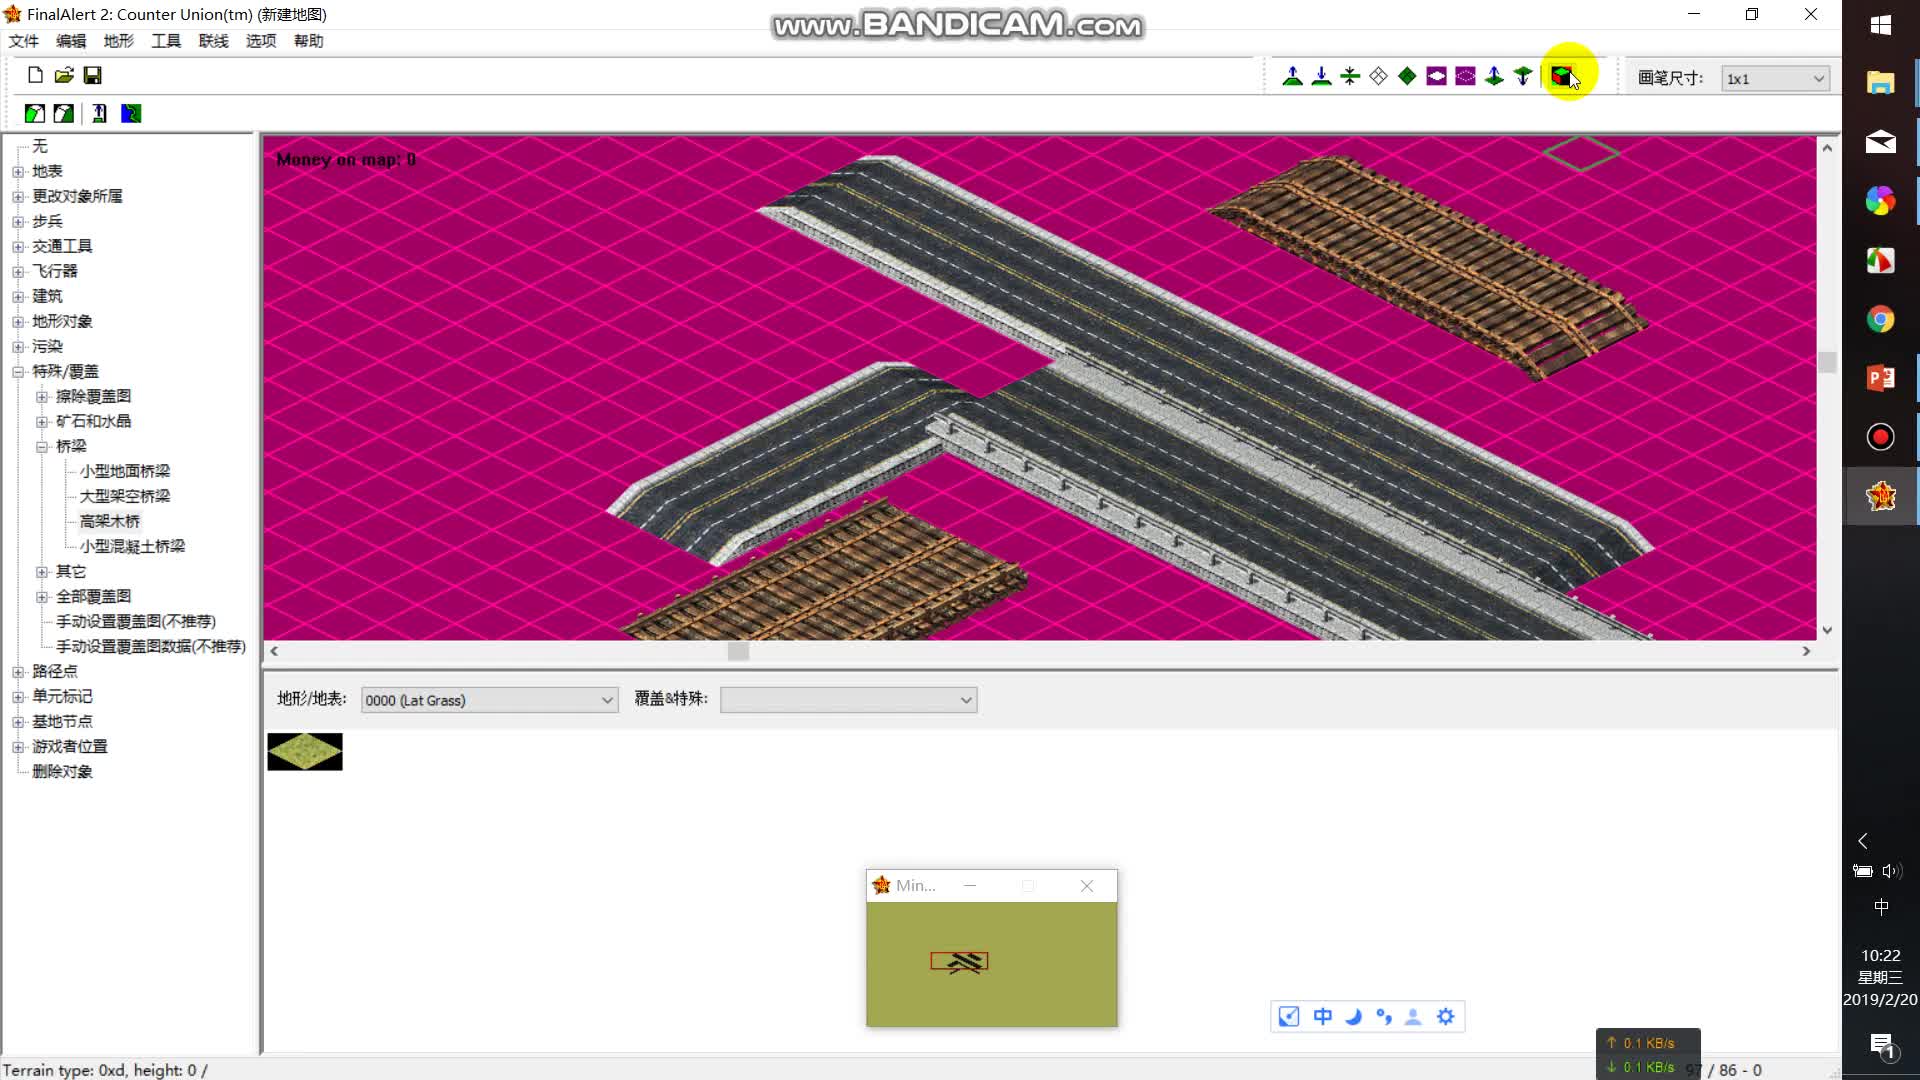Click the 游戏者位置 tree label
The width and height of the screenshot is (1920, 1080).
(70, 746)
